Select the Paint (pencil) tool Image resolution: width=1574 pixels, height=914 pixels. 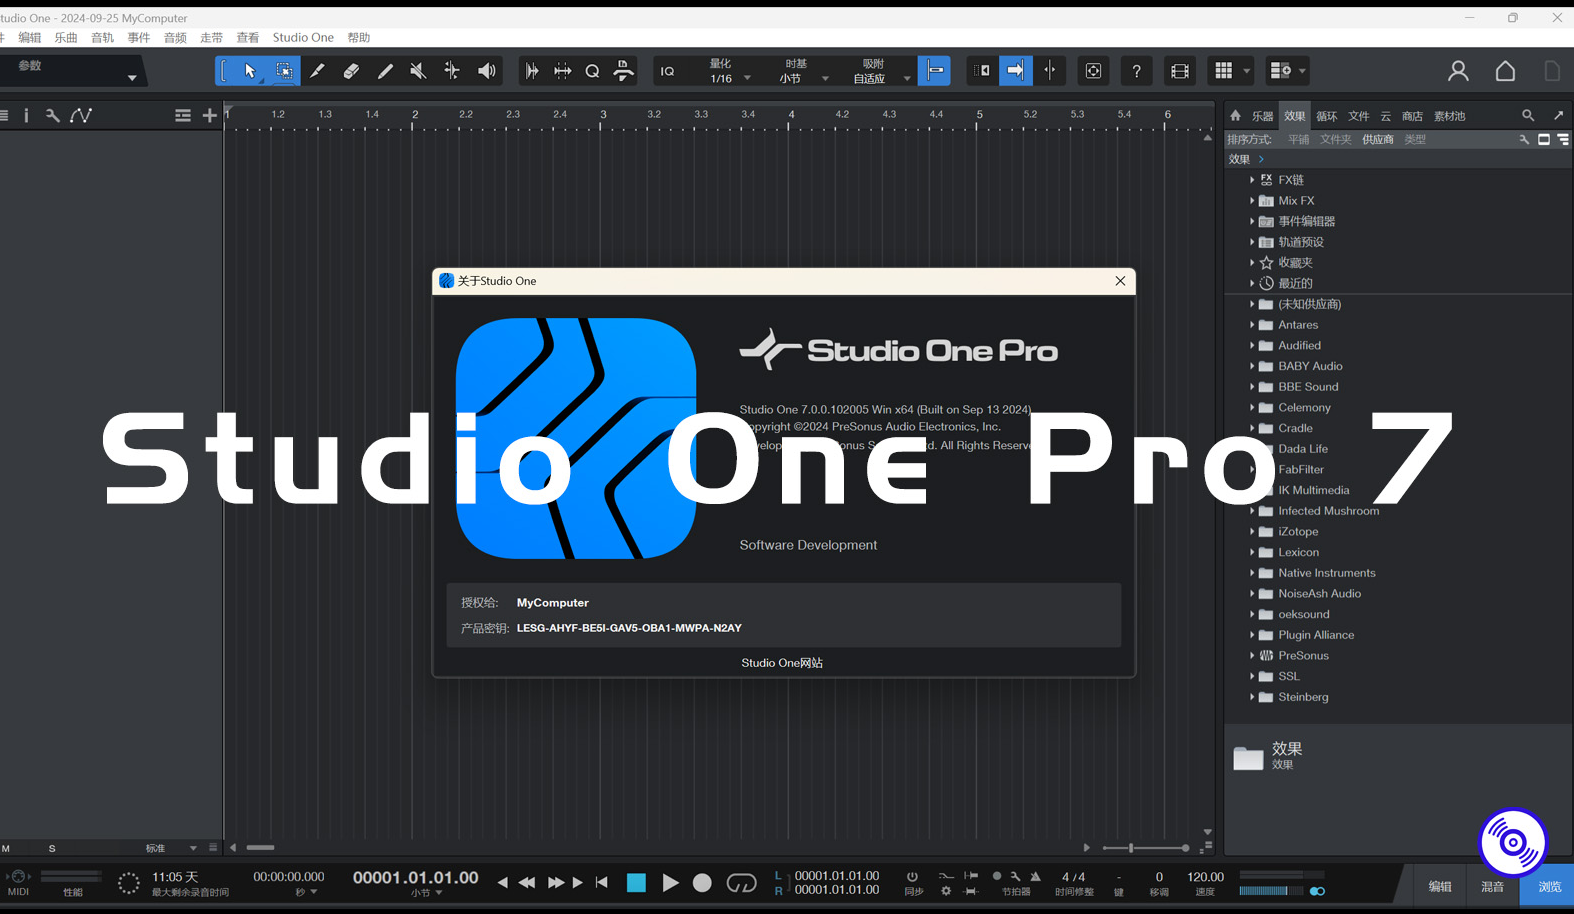[385, 71]
